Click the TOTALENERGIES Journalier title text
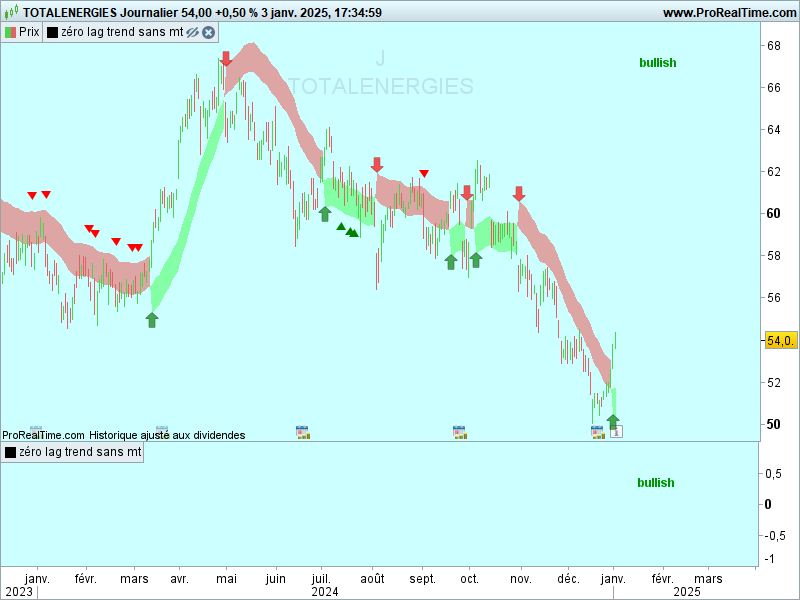Image resolution: width=800 pixels, height=600 pixels. [x=101, y=13]
